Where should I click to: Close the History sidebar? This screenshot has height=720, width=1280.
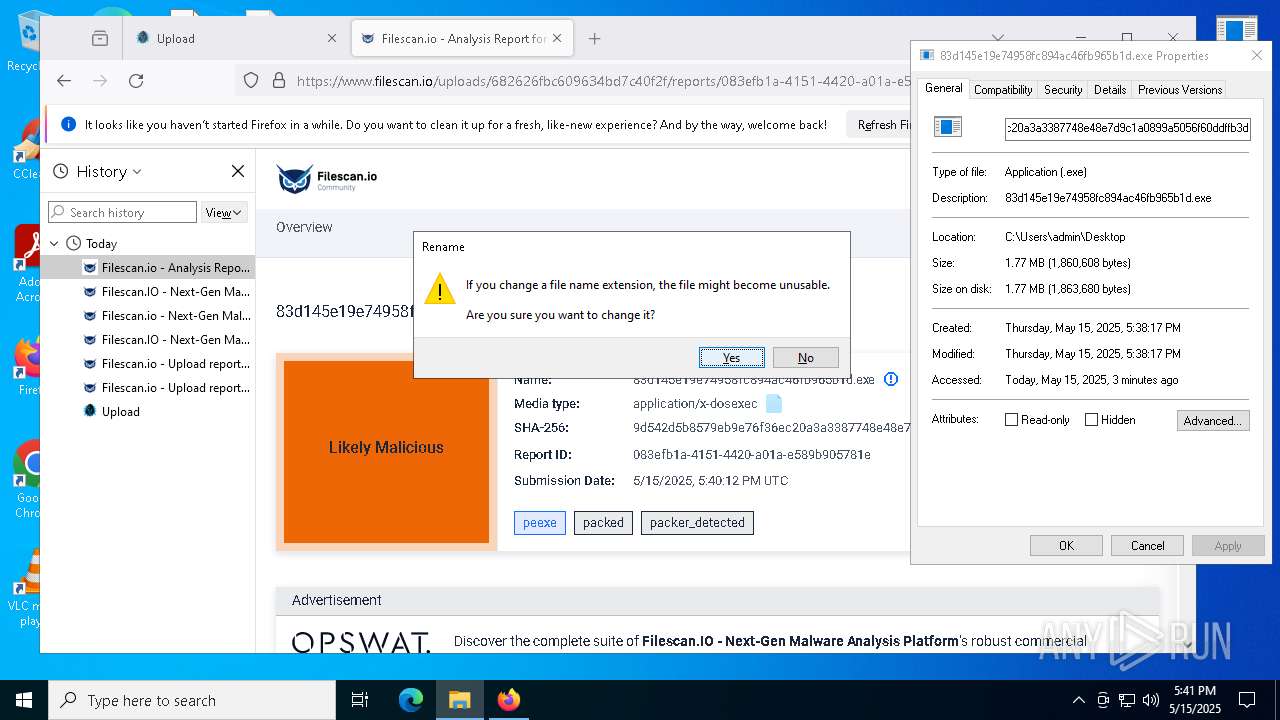click(x=238, y=172)
